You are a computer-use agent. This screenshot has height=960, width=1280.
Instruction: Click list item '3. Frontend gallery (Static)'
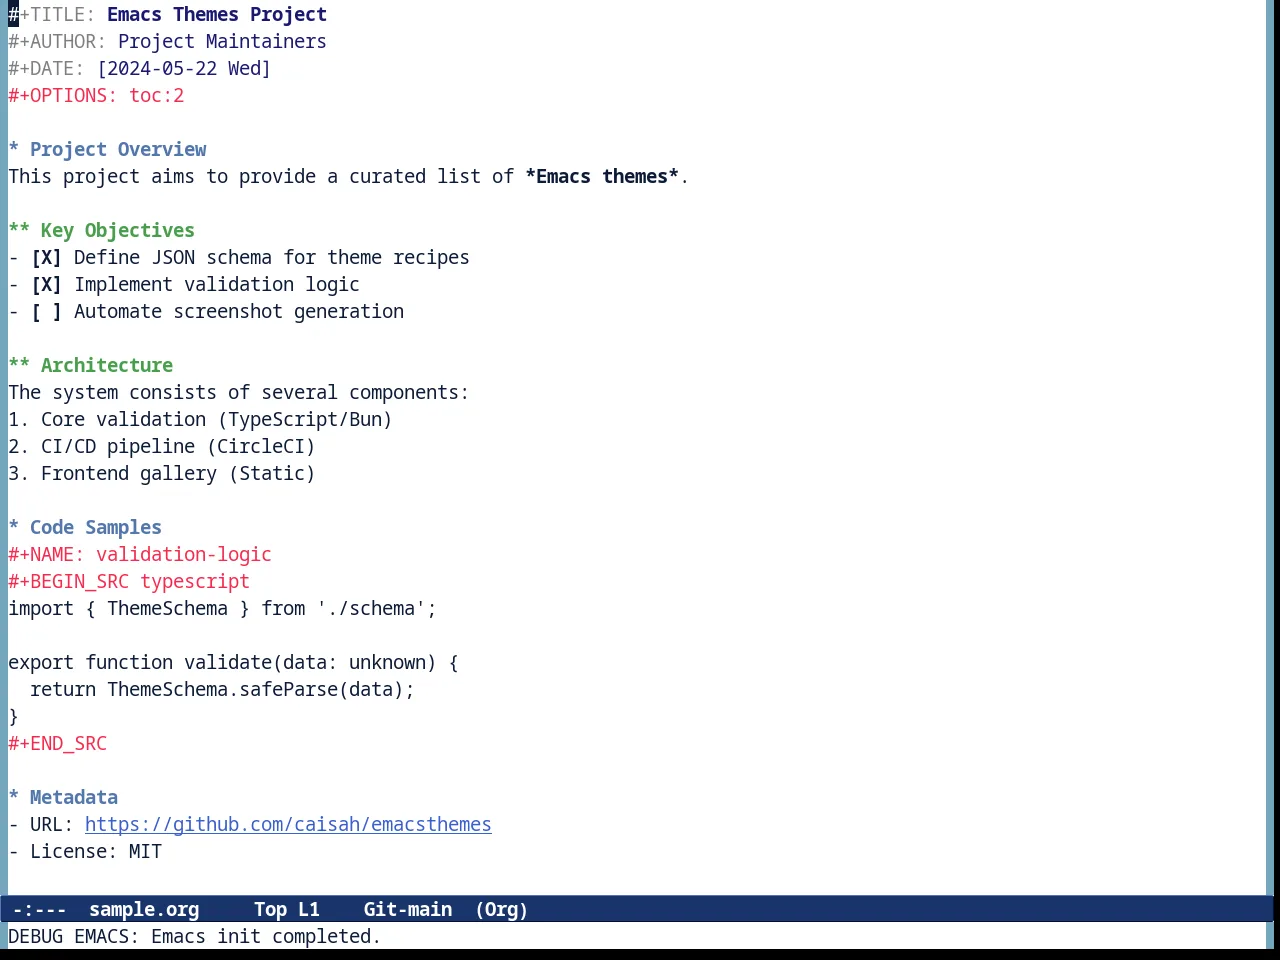pos(162,473)
